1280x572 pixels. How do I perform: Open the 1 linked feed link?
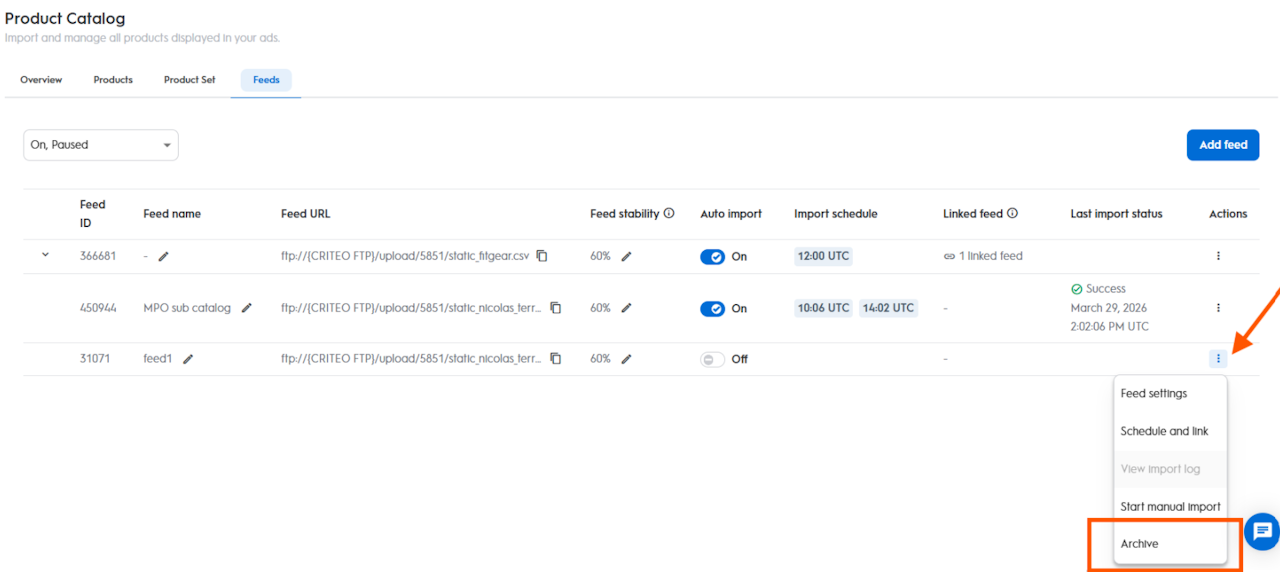tap(991, 256)
